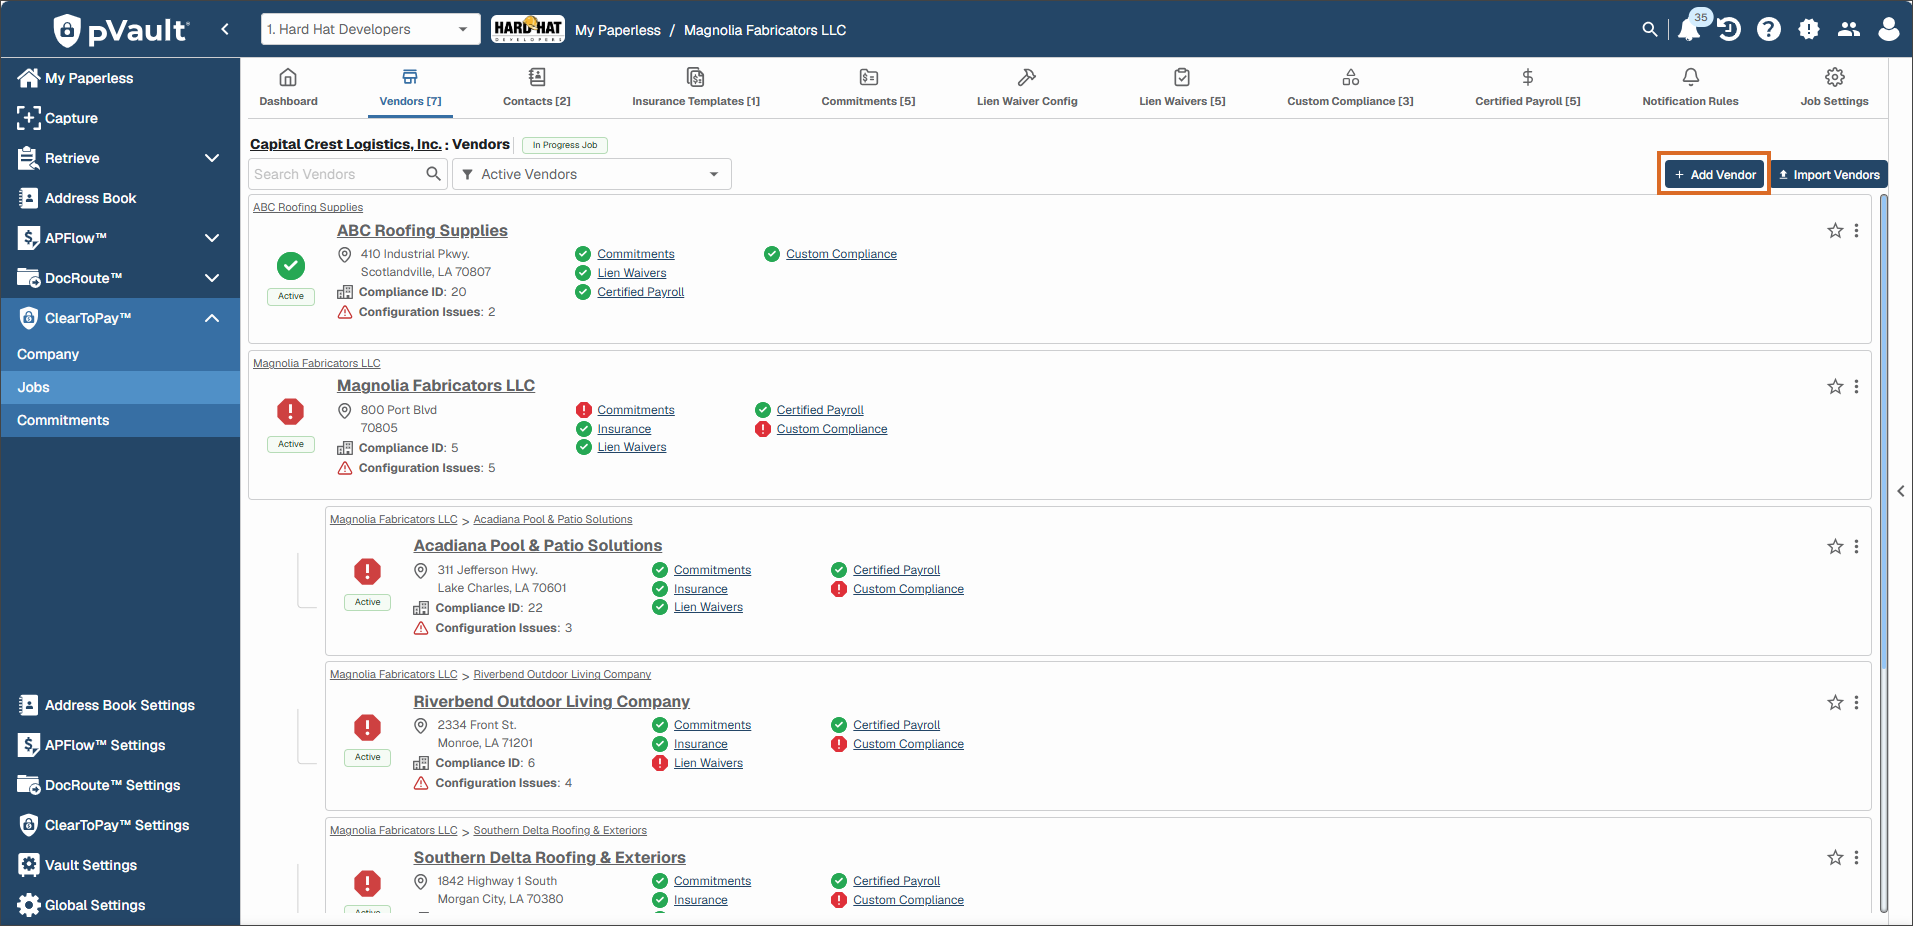The height and width of the screenshot is (926, 1913).
Task: Open the Riverbend Outdoor Living Company title link
Action: click(x=552, y=702)
